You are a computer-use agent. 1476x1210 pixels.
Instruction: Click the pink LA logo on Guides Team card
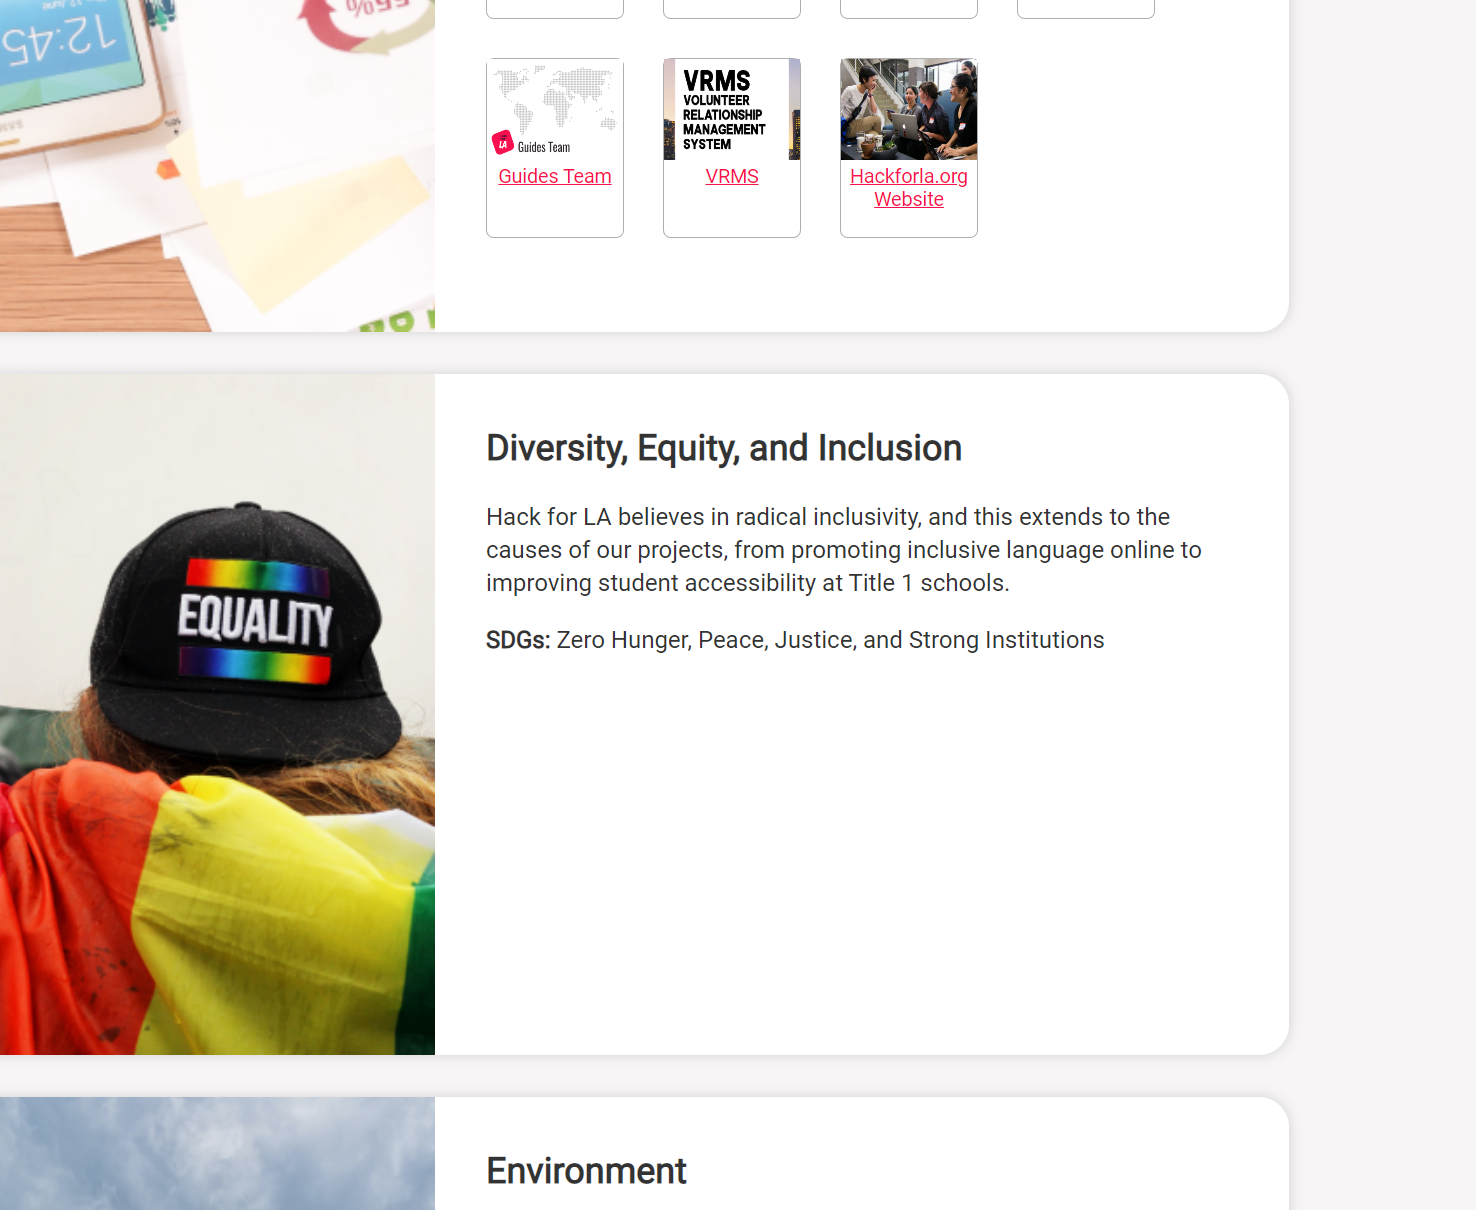click(x=503, y=143)
